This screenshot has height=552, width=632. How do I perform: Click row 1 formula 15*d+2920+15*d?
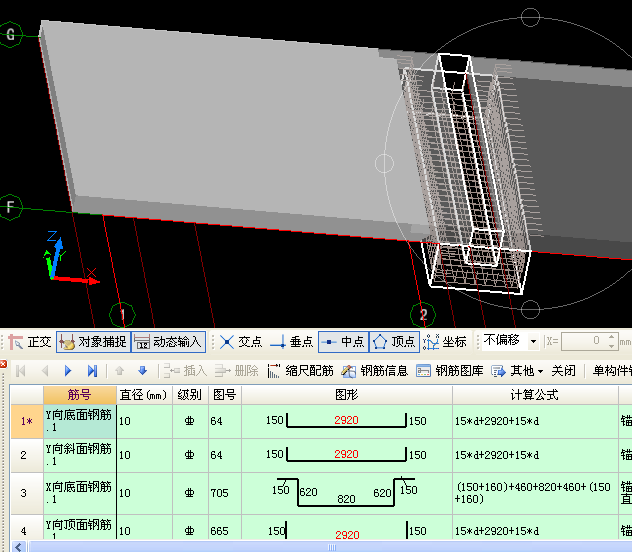coord(535,421)
